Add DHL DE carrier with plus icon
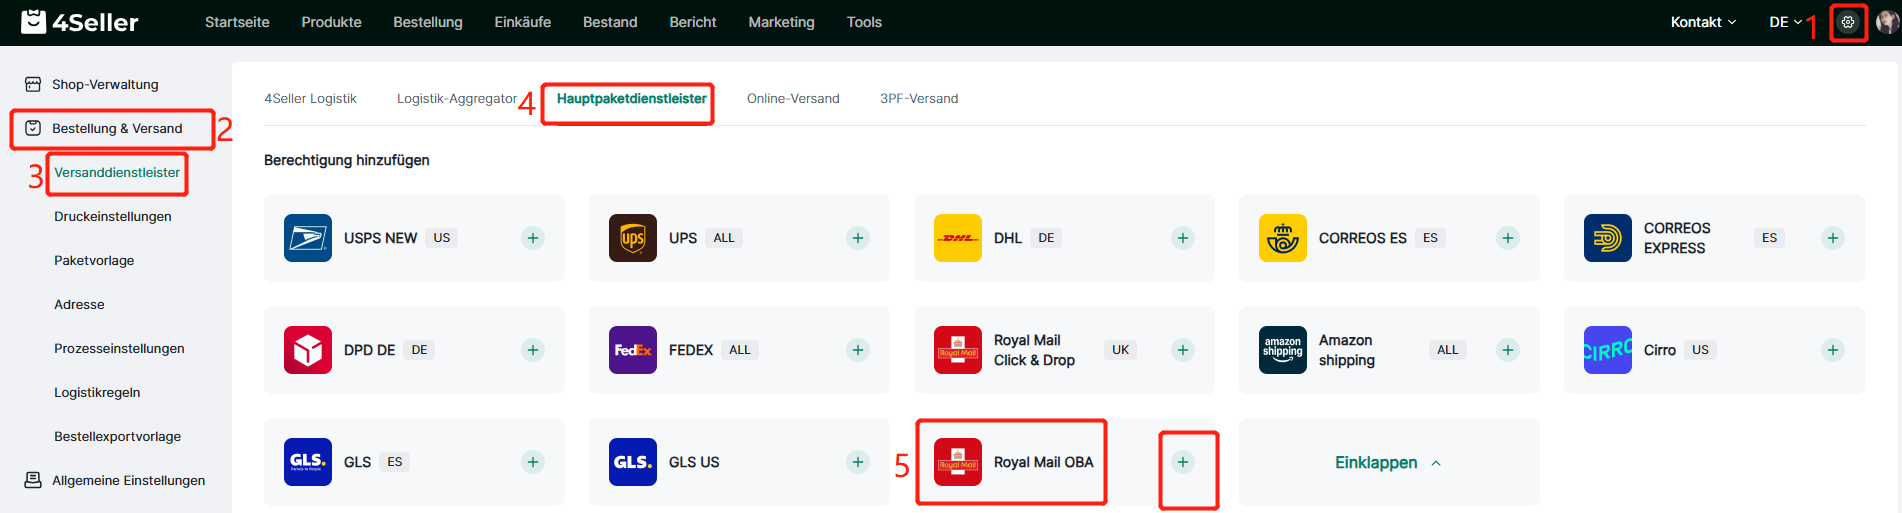1902x513 pixels. tap(1183, 238)
